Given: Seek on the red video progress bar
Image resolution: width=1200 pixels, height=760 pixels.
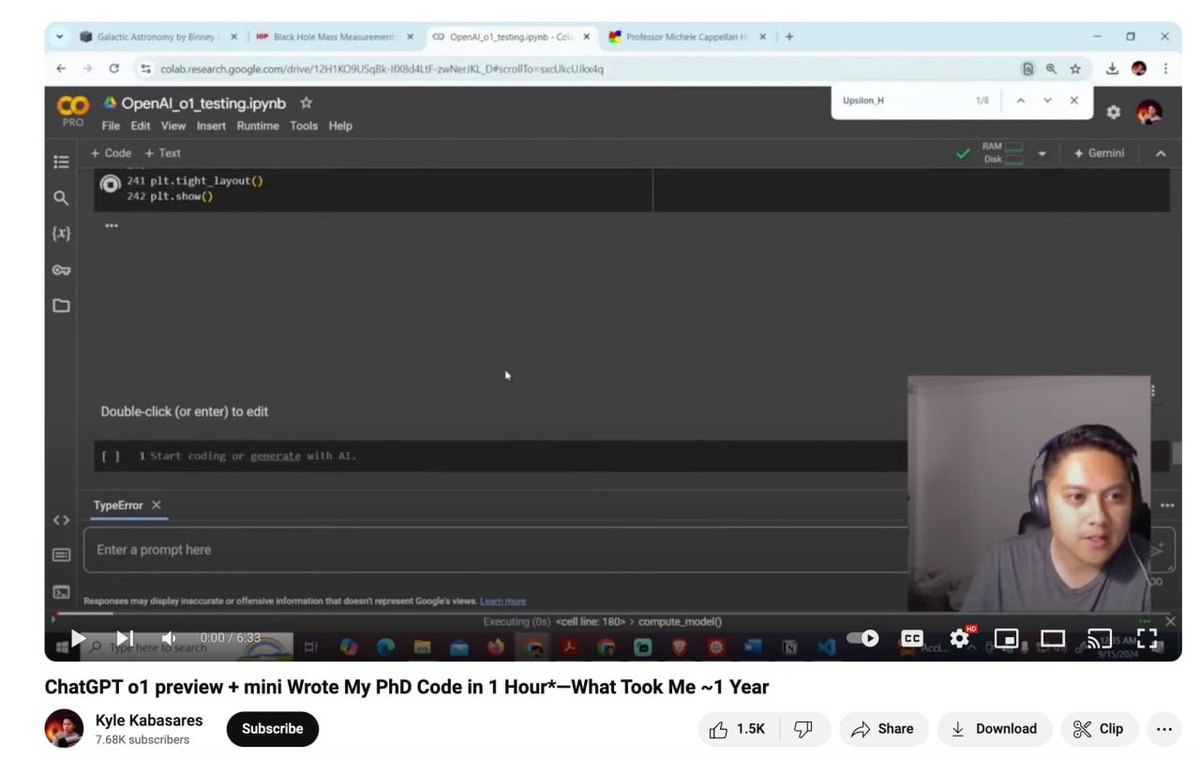Looking at the screenshot, I should click(613, 613).
